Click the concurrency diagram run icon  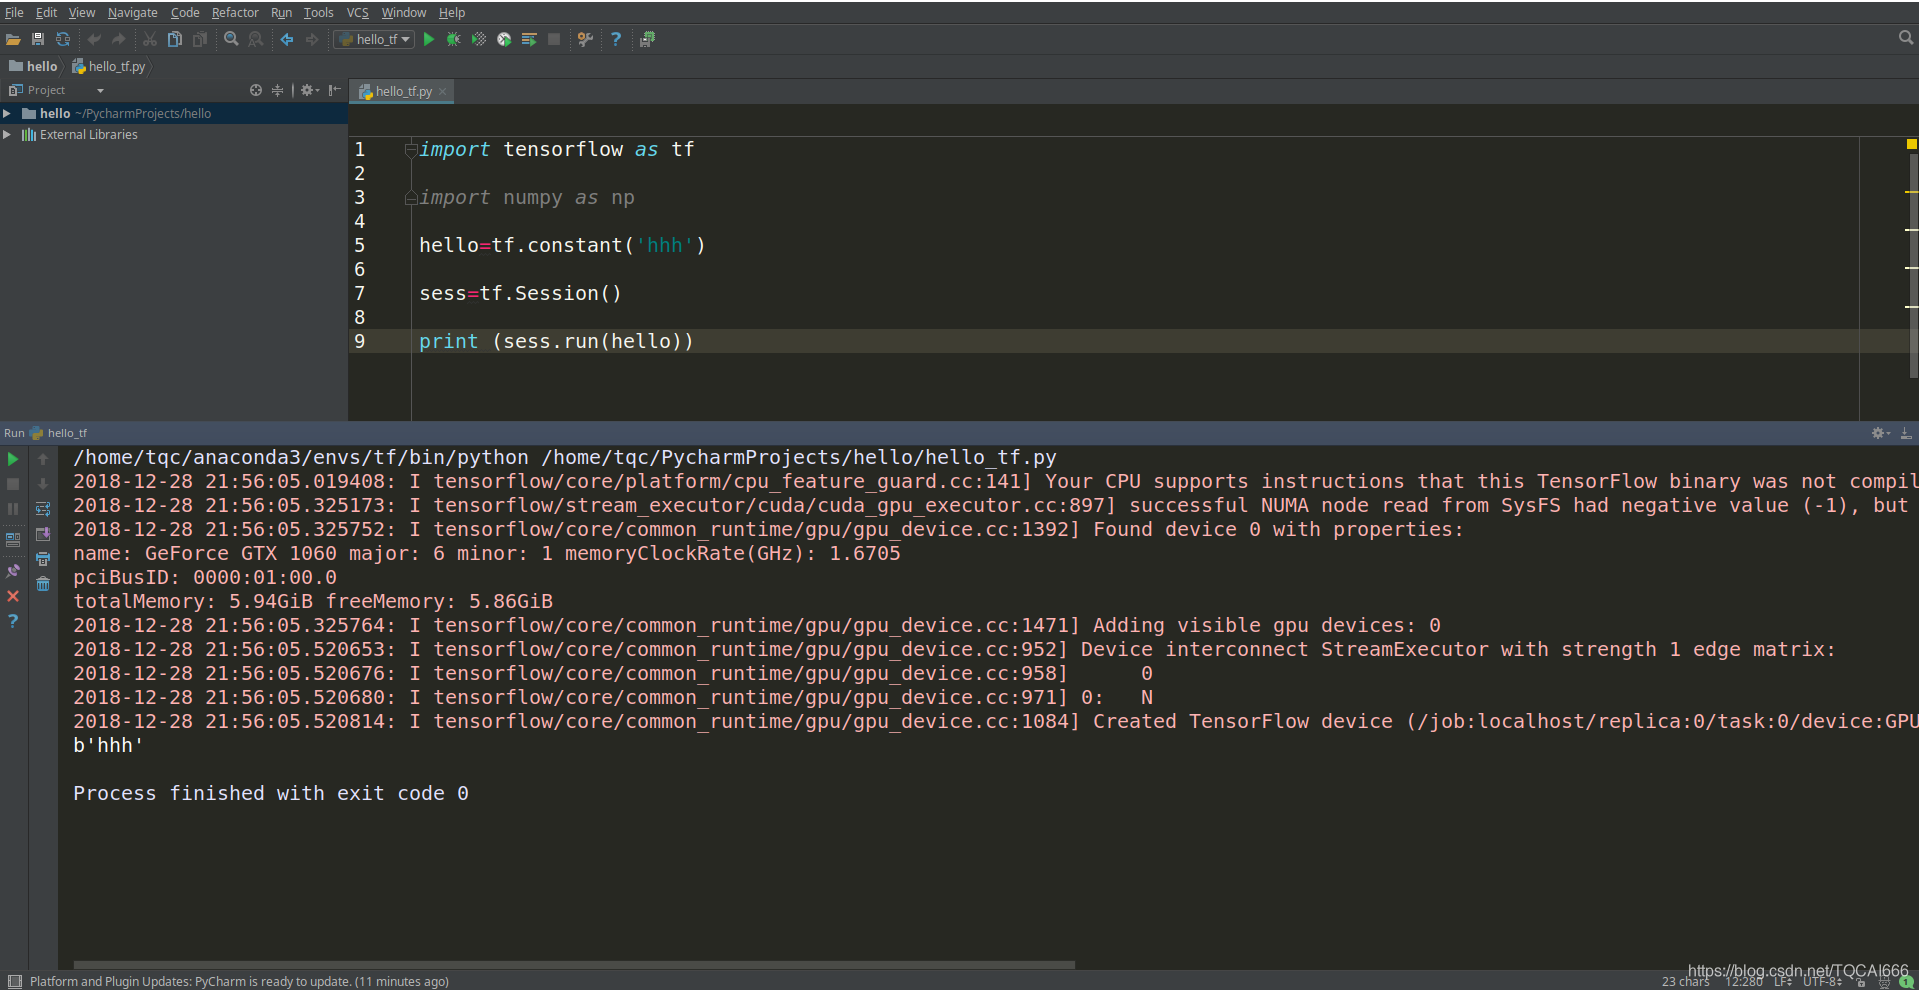(529, 39)
